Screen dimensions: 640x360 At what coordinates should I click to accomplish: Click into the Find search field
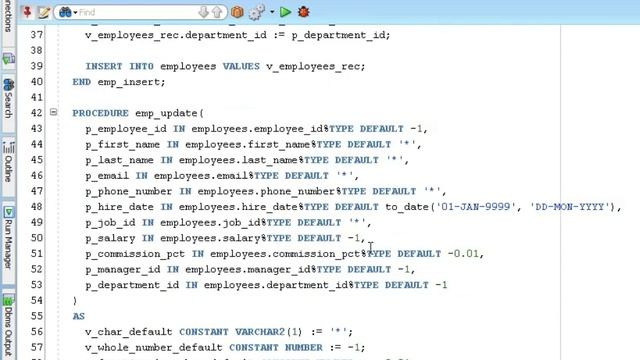(x=137, y=12)
